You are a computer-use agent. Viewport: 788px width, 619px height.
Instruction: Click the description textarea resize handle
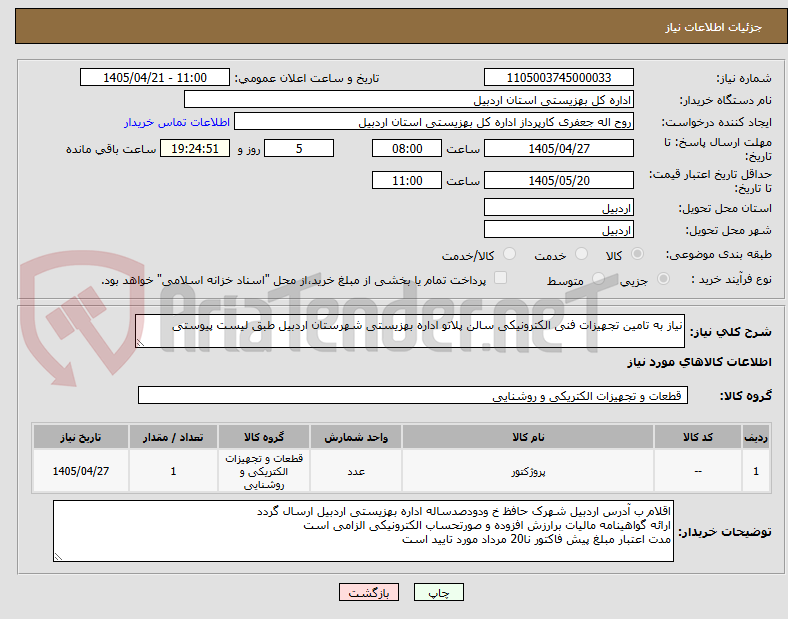pos(140,343)
